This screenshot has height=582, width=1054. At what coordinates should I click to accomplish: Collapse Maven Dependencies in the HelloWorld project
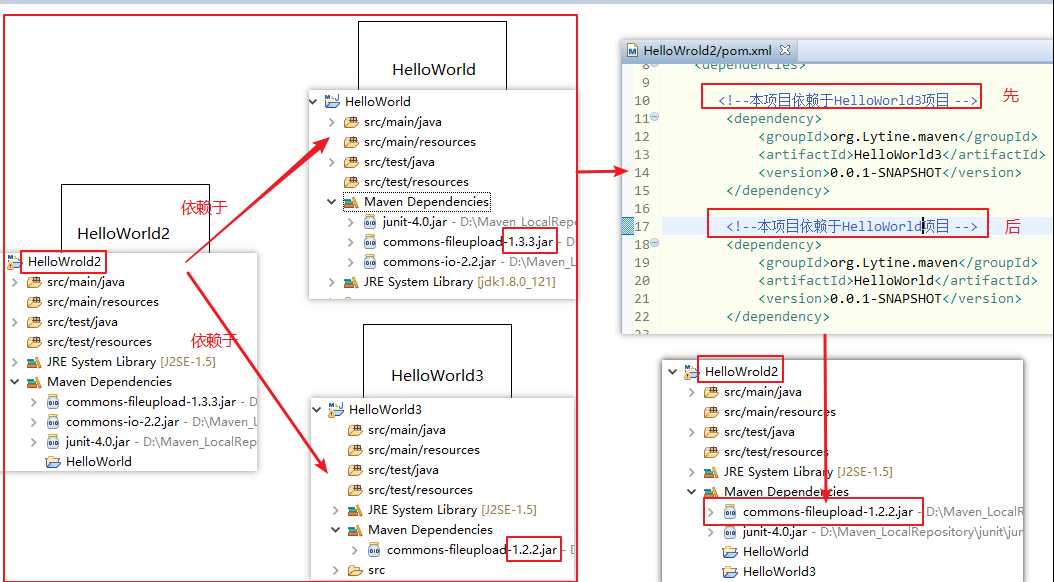click(331, 202)
